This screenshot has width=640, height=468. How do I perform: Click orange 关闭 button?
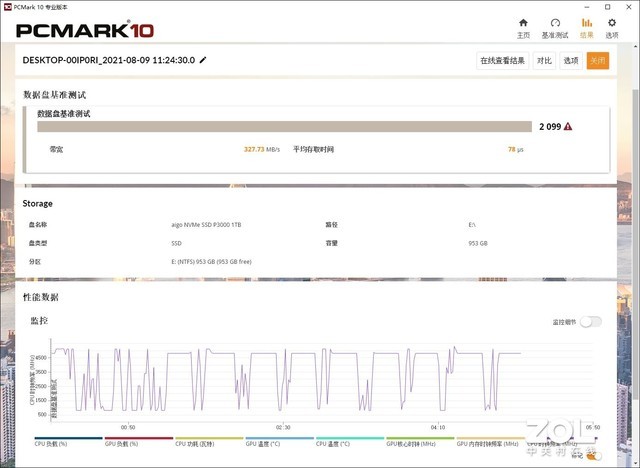click(598, 61)
